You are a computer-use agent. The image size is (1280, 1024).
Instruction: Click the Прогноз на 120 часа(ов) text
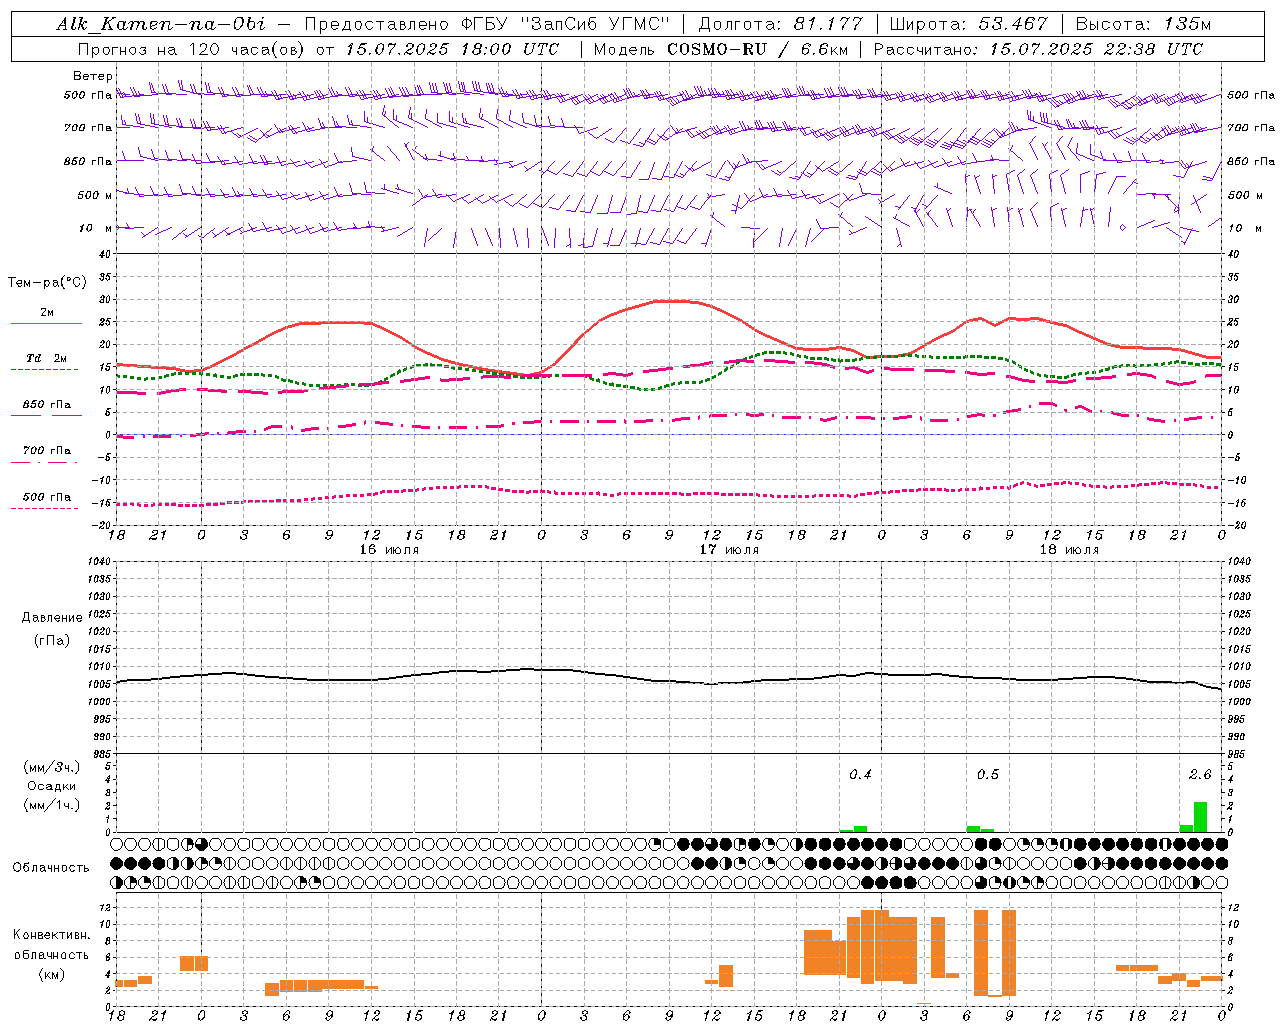pos(192,49)
